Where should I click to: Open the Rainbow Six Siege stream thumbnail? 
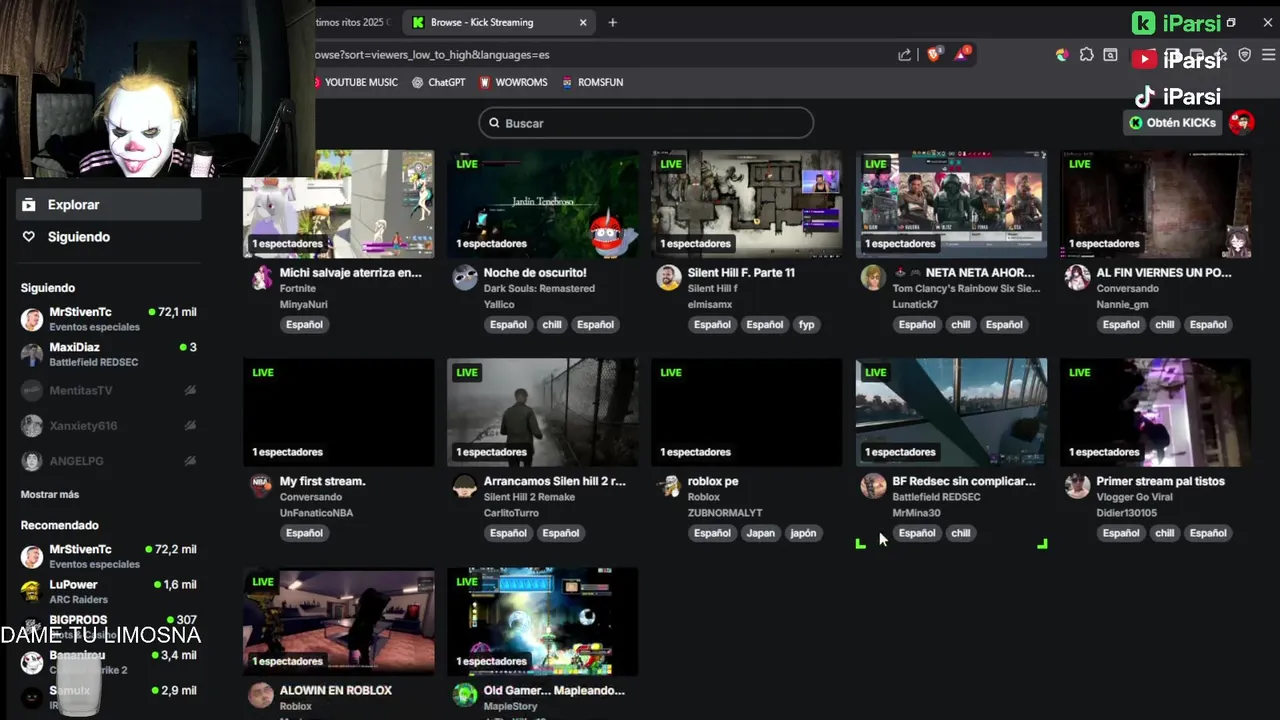pyautogui.click(x=951, y=204)
